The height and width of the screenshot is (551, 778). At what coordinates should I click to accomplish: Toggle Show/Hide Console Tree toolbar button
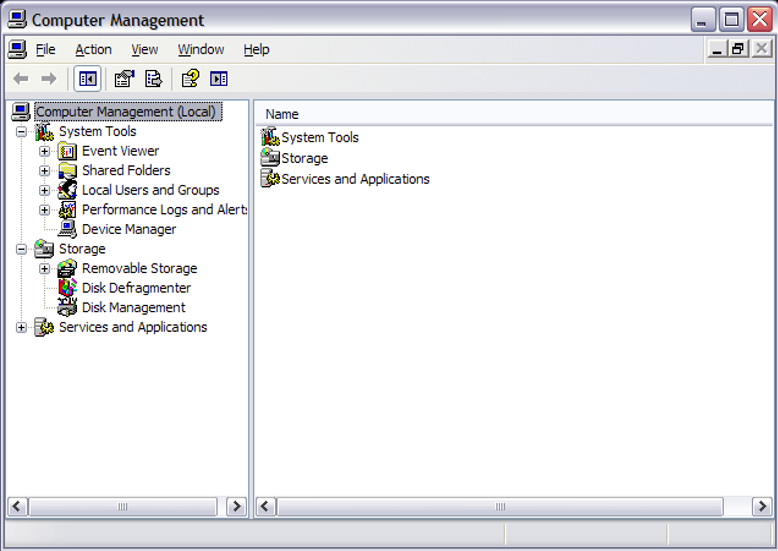pos(87,78)
